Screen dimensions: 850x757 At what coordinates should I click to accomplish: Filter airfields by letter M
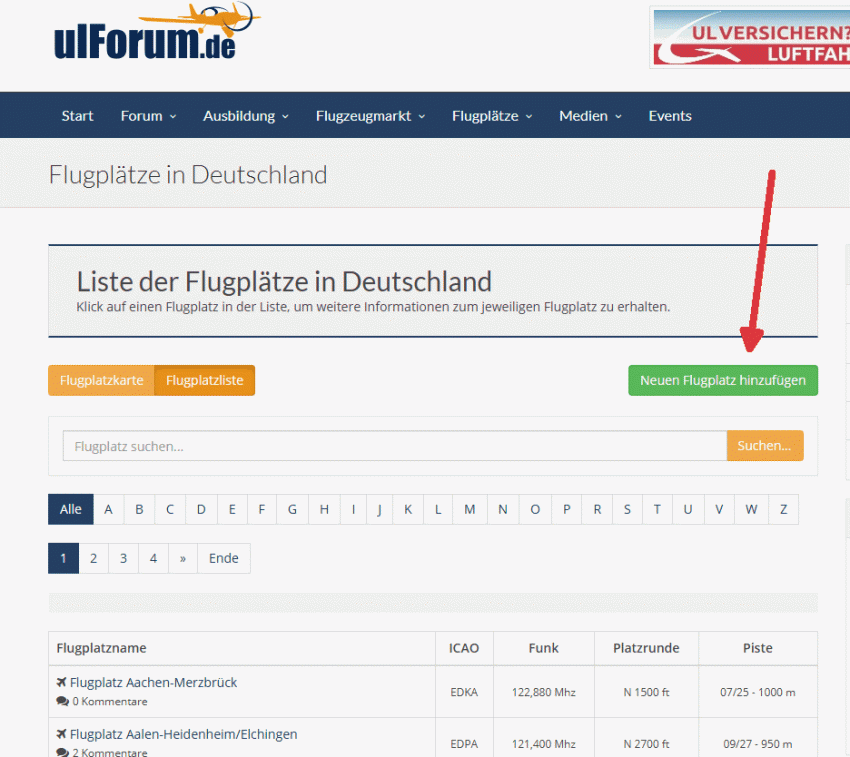(x=469, y=509)
